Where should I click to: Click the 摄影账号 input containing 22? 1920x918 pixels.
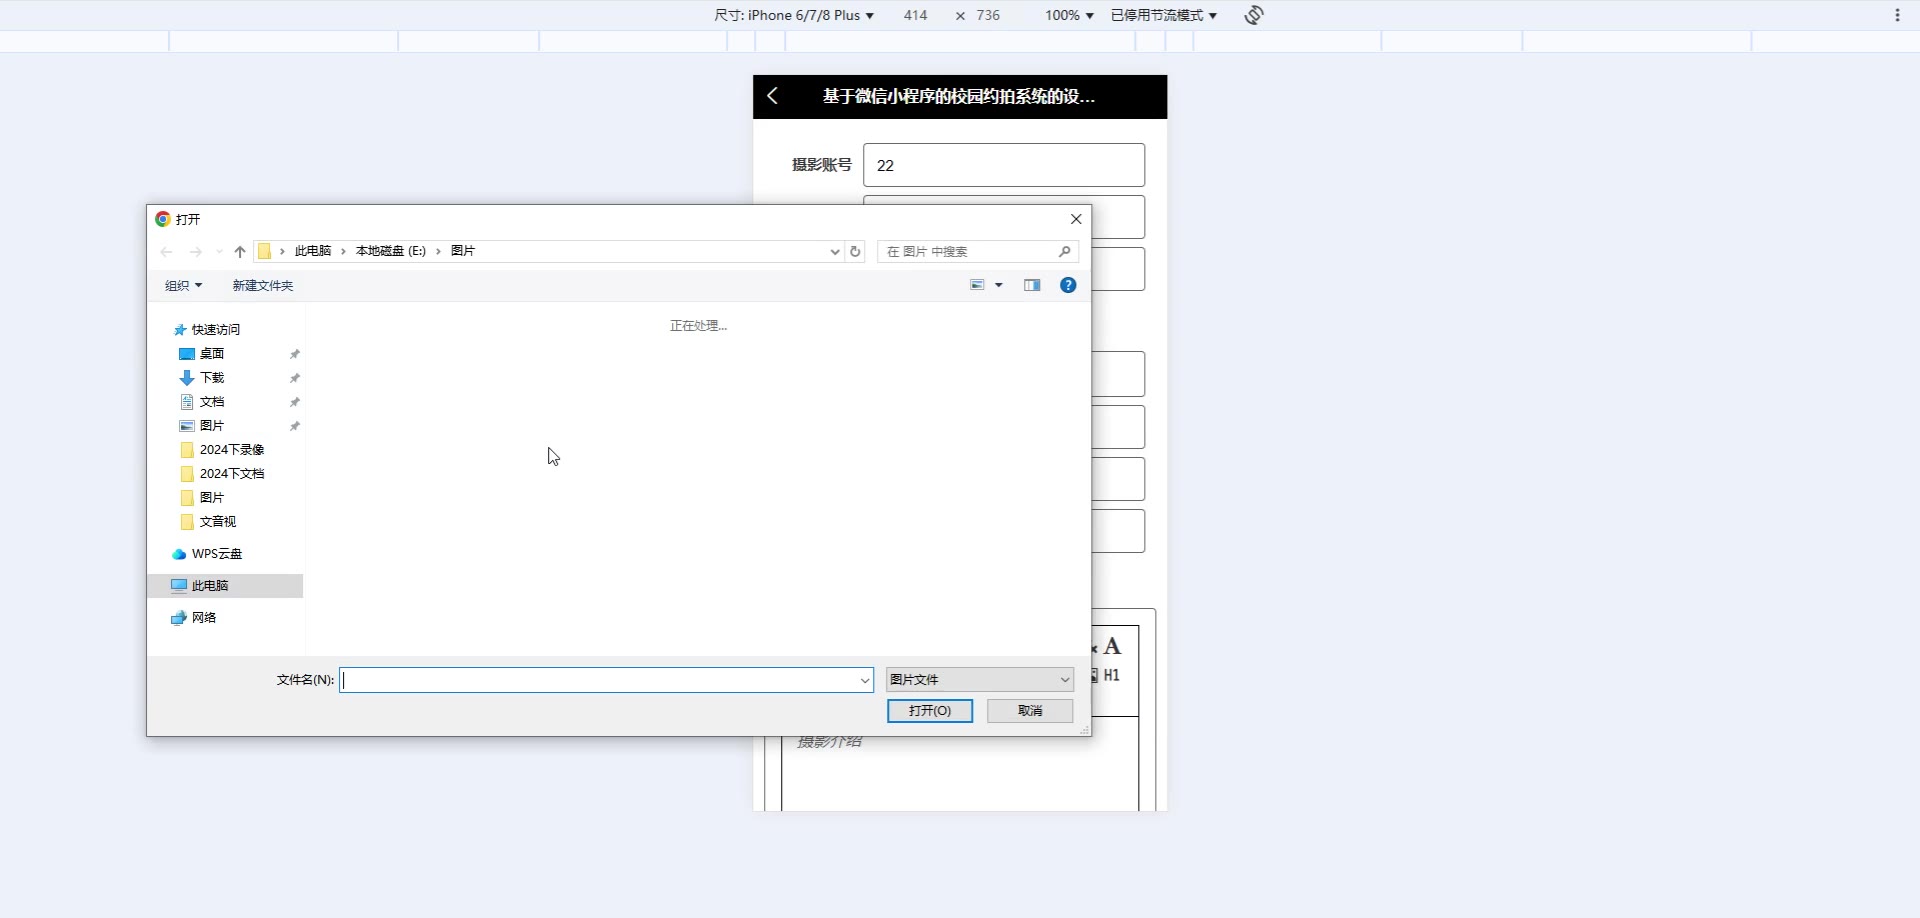[x=1004, y=165]
